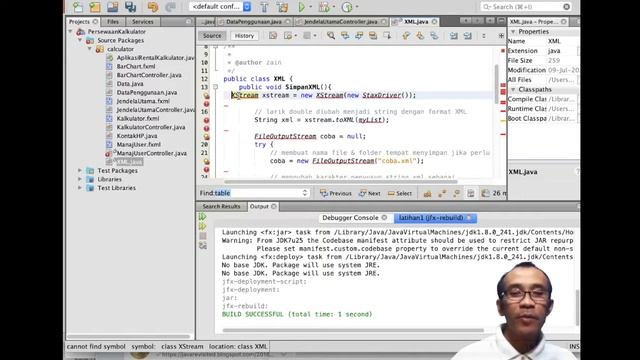This screenshot has height=360, width=640.
Task: Click the Profile Project toolbar icon
Action: point(347,7)
